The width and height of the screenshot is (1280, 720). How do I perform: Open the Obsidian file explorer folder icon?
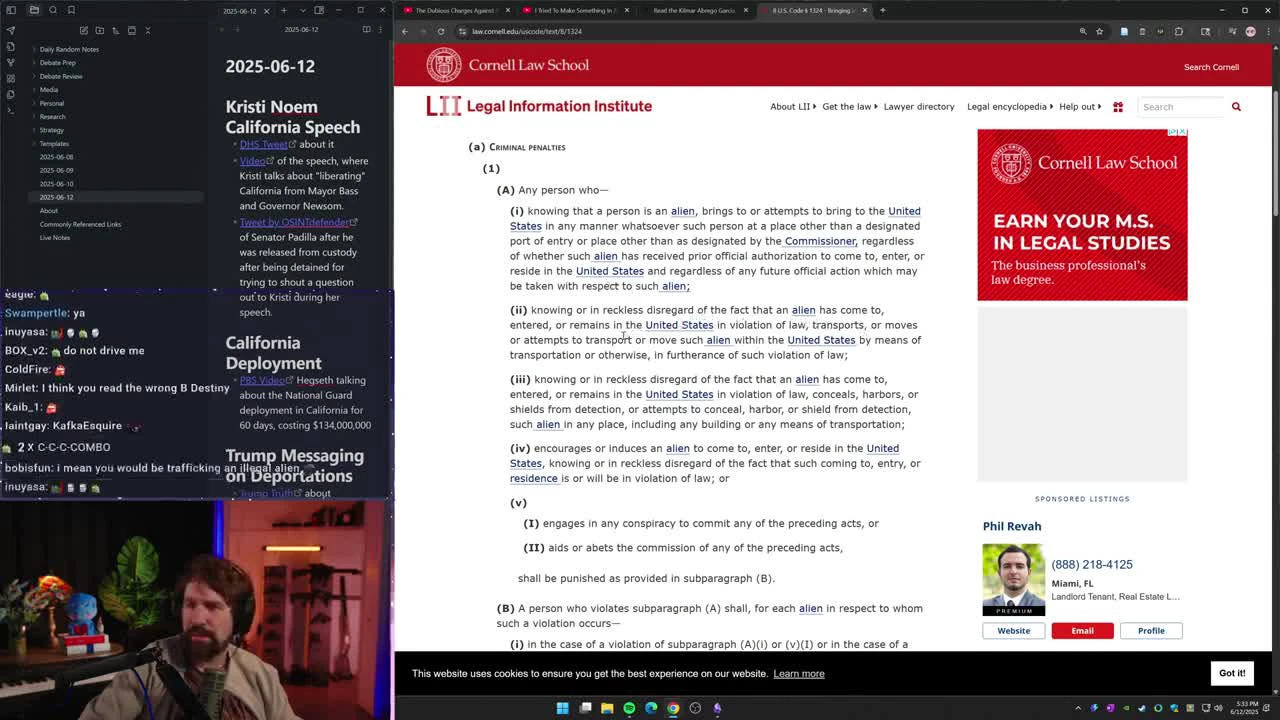tap(34, 10)
